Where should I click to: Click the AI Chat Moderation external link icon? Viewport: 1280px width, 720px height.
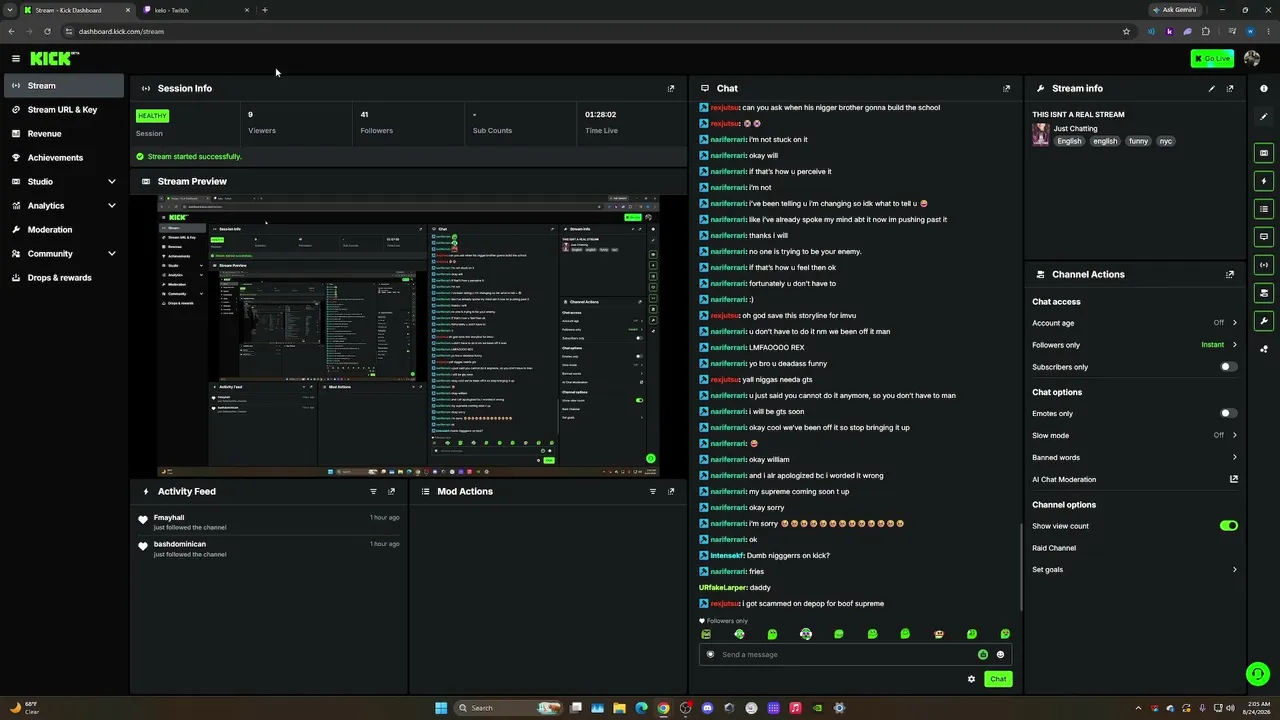(1234, 480)
